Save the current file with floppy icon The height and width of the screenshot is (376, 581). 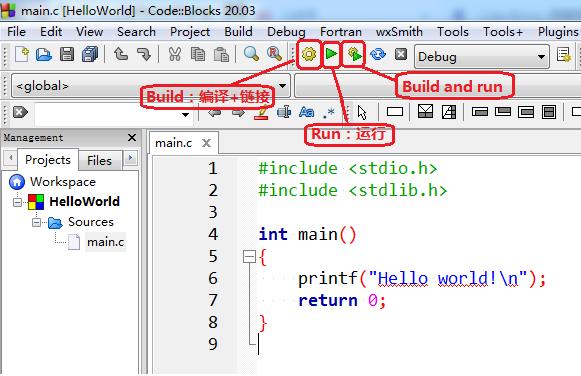[67, 54]
